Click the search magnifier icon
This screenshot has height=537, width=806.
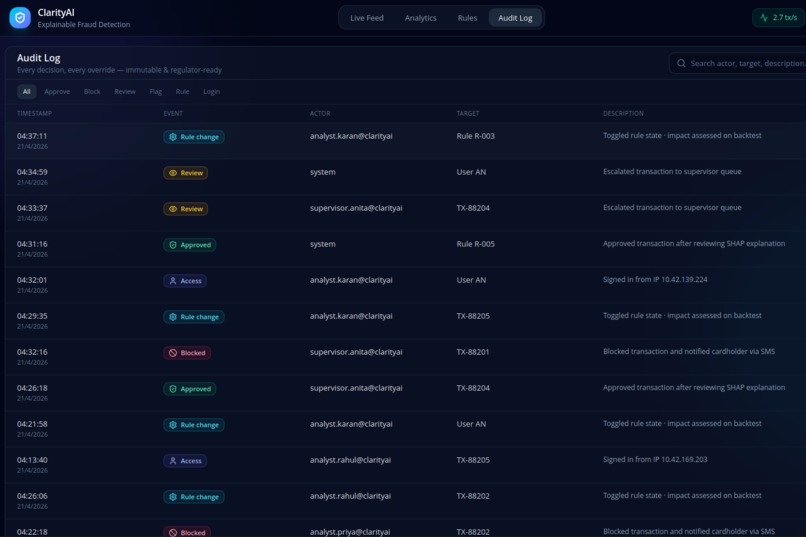(x=681, y=63)
